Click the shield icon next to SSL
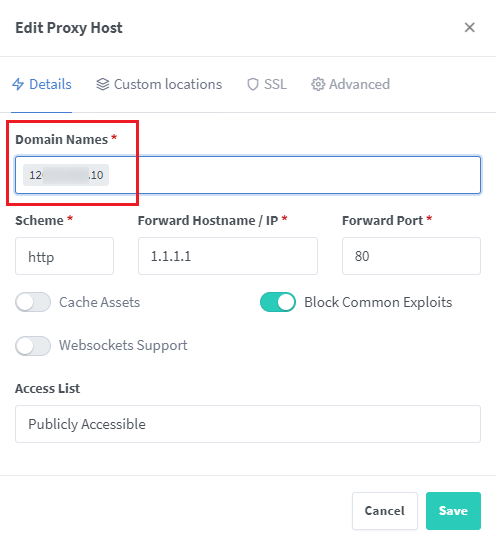 point(253,84)
